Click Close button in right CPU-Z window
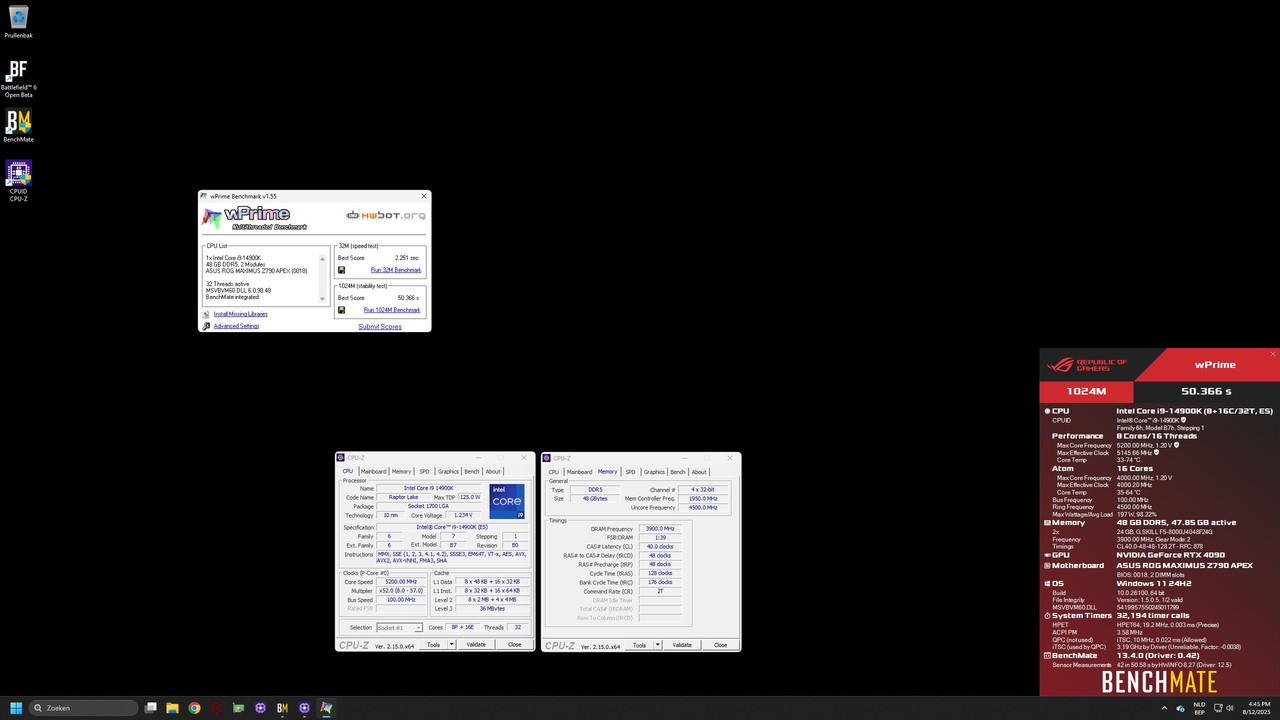The width and height of the screenshot is (1280, 720). pyautogui.click(x=720, y=645)
